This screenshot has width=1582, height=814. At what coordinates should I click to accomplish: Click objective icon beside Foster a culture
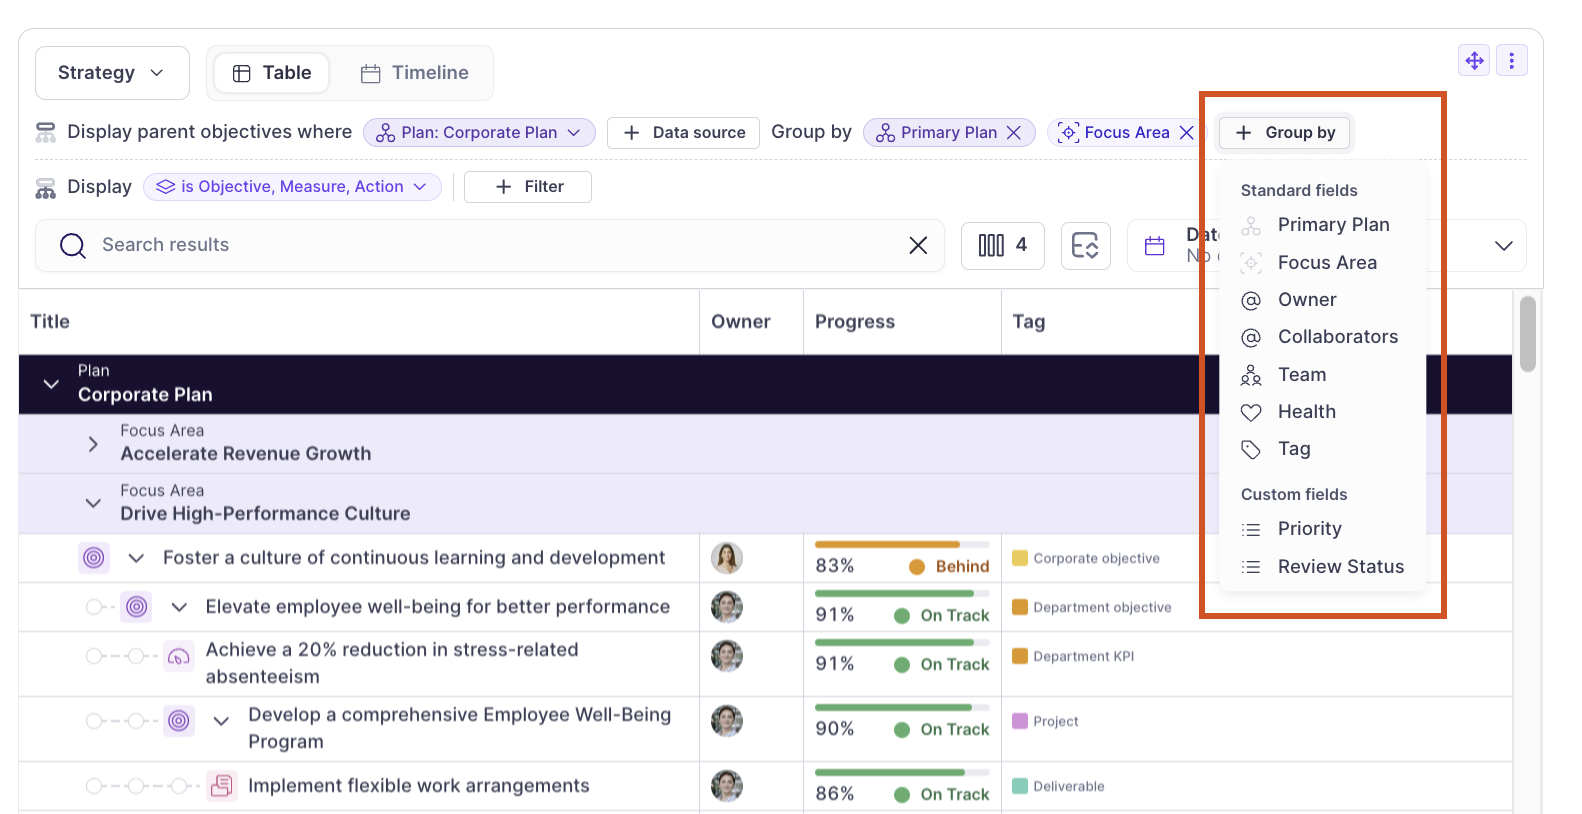[94, 558]
